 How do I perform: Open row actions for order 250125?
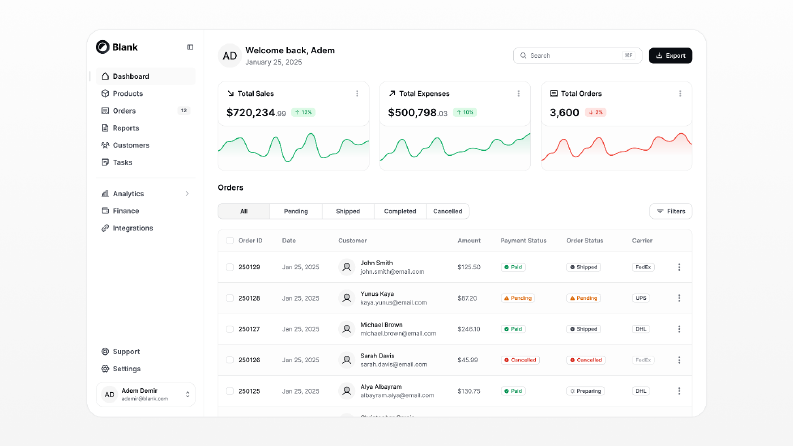point(679,391)
